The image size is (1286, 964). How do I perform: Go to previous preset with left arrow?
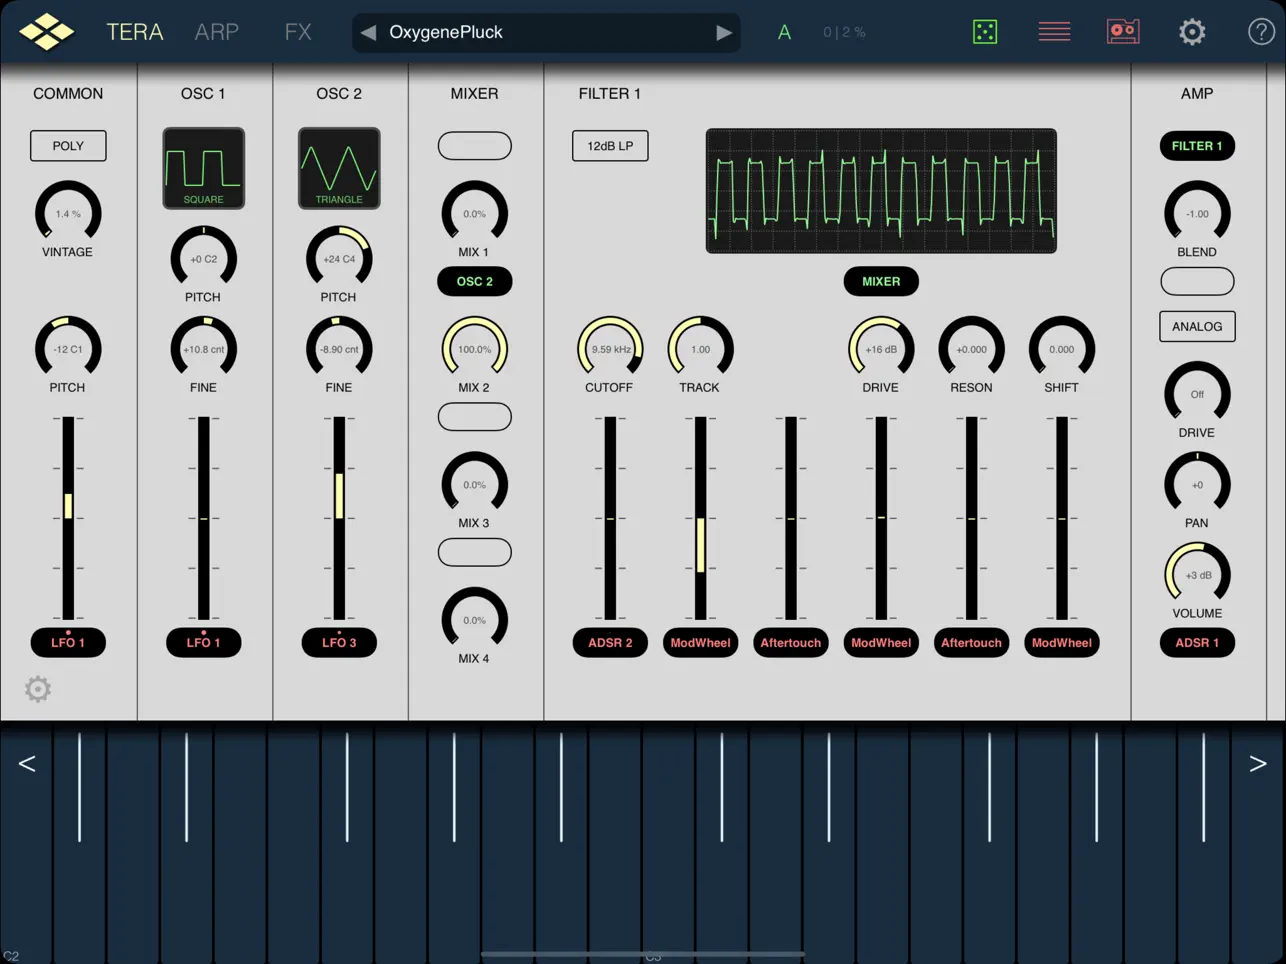coord(368,32)
